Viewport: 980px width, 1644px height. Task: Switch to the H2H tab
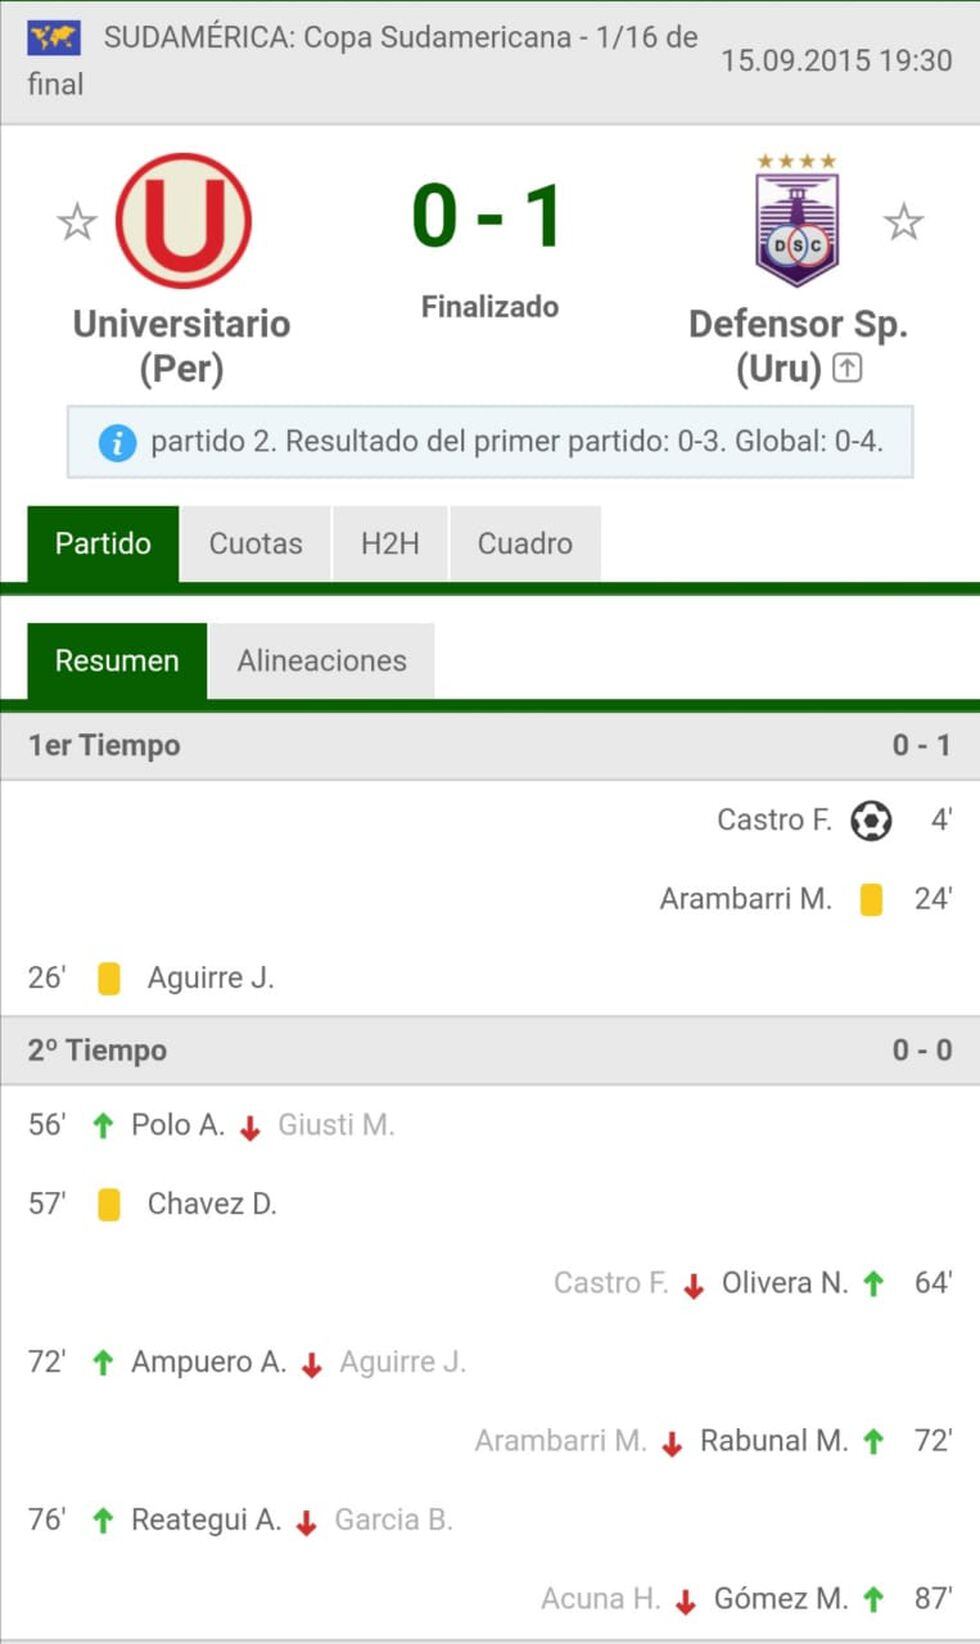(390, 544)
